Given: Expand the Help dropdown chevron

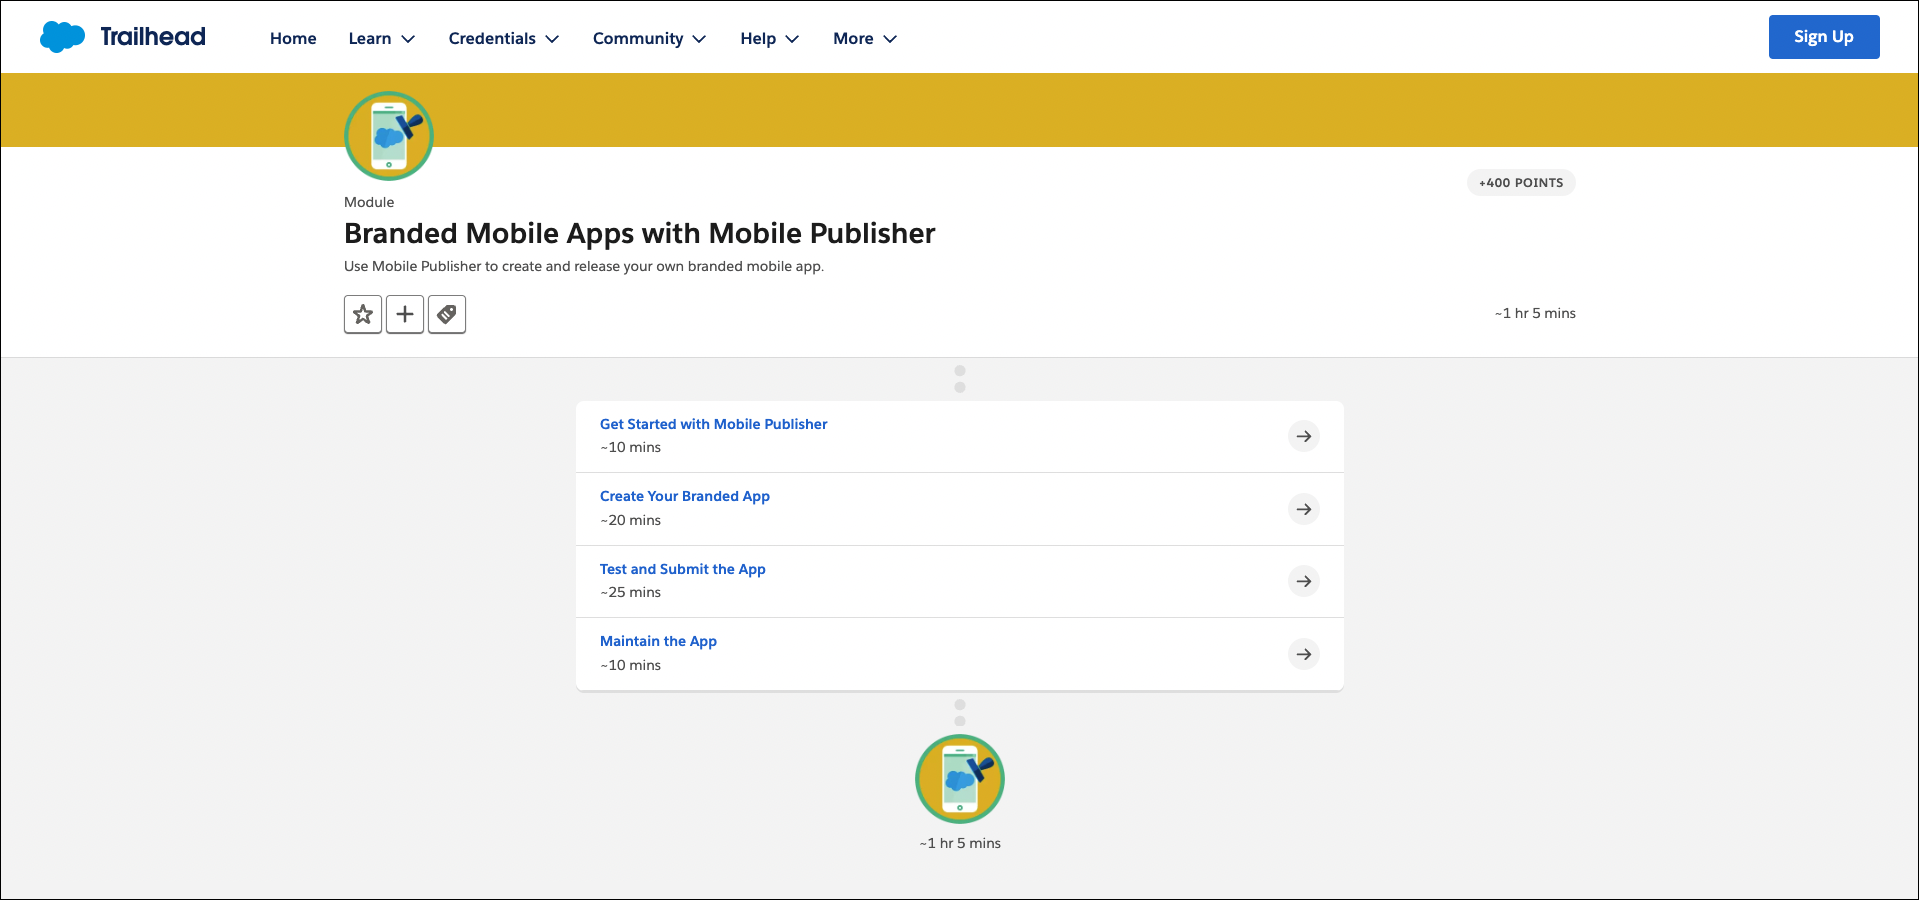Looking at the screenshot, I should click(x=792, y=39).
